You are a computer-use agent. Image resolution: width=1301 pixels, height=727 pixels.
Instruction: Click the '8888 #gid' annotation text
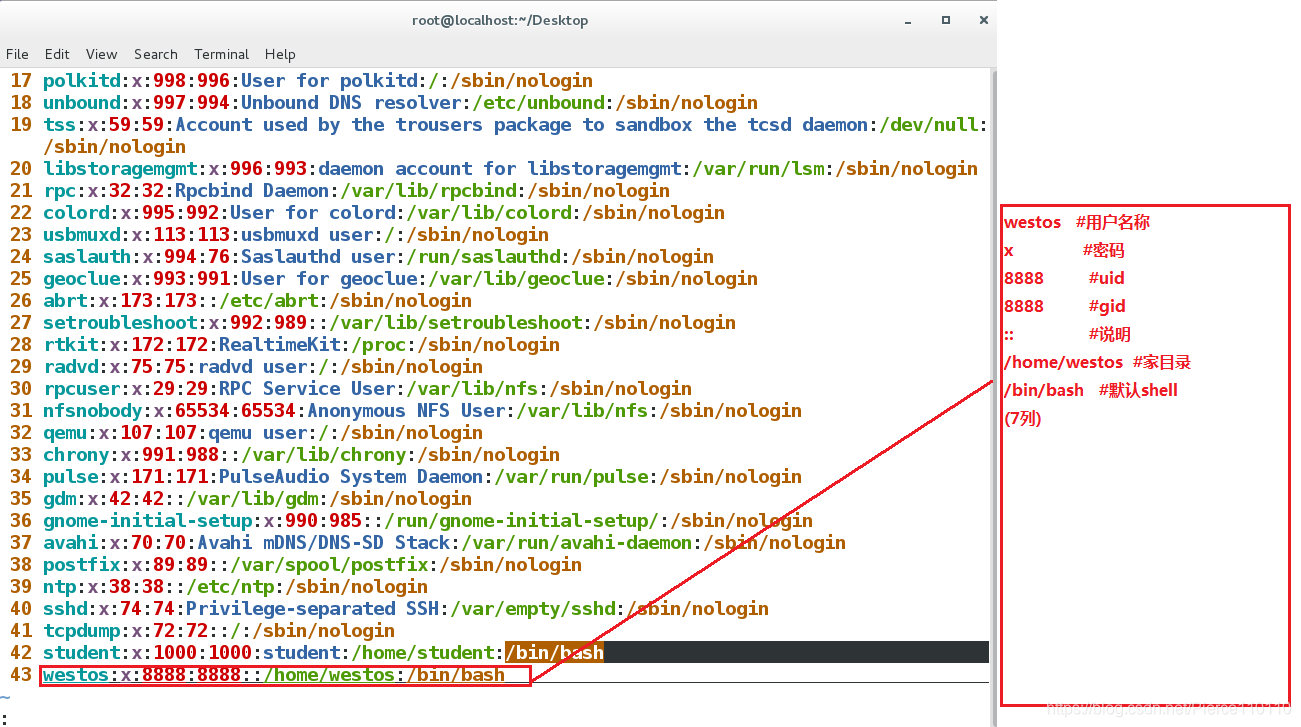pyautogui.click(x=1065, y=306)
